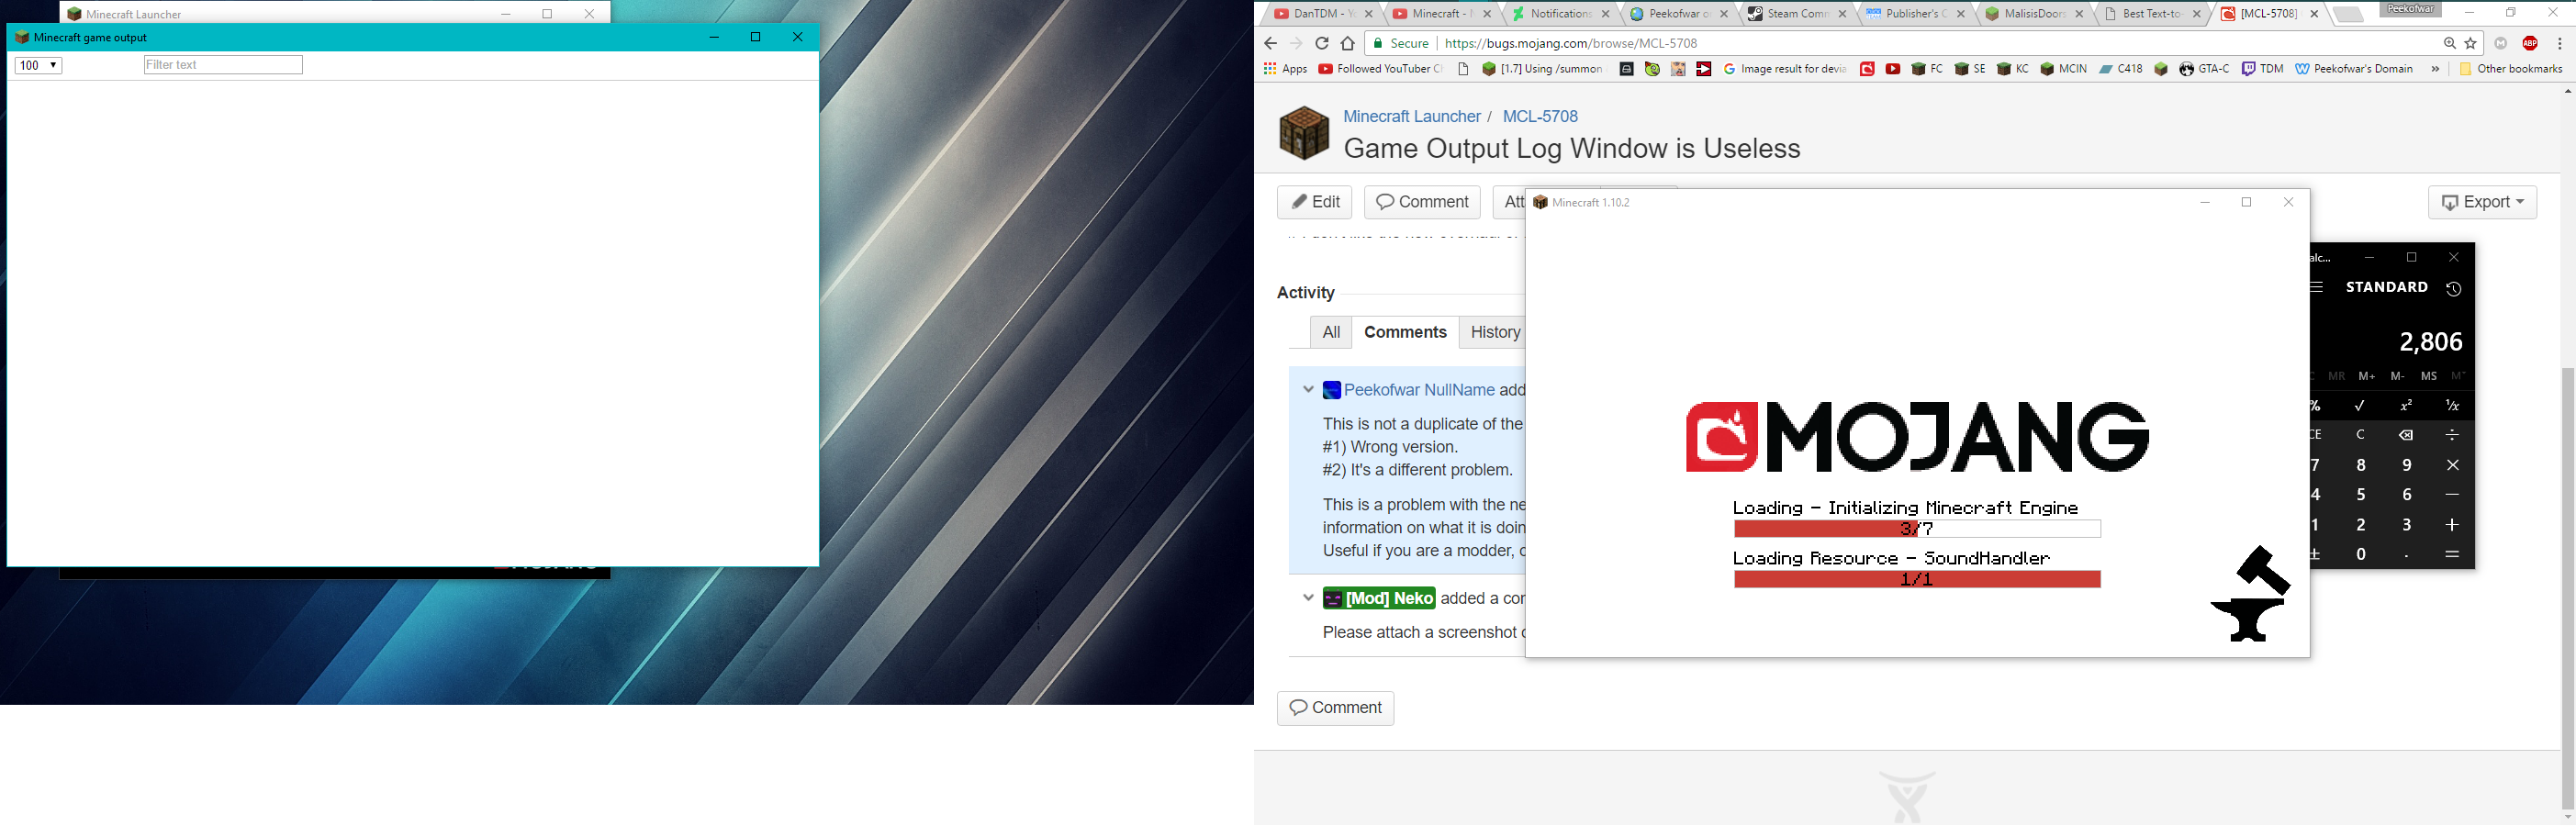
Task: Collapse the [Mod] Neko comment
Action: pyautogui.click(x=1308, y=597)
